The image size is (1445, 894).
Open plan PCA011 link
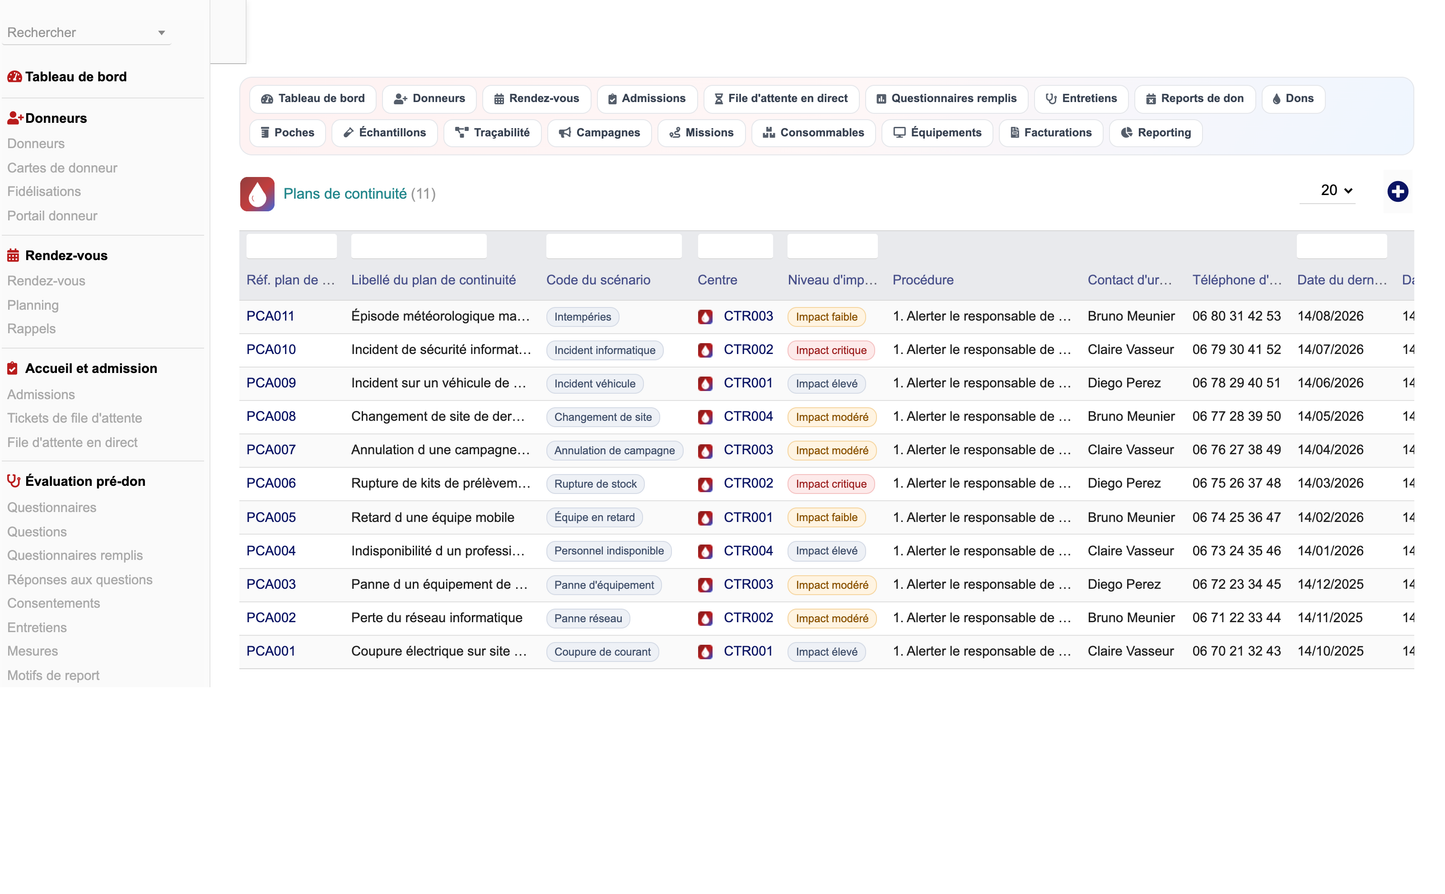pyautogui.click(x=271, y=316)
